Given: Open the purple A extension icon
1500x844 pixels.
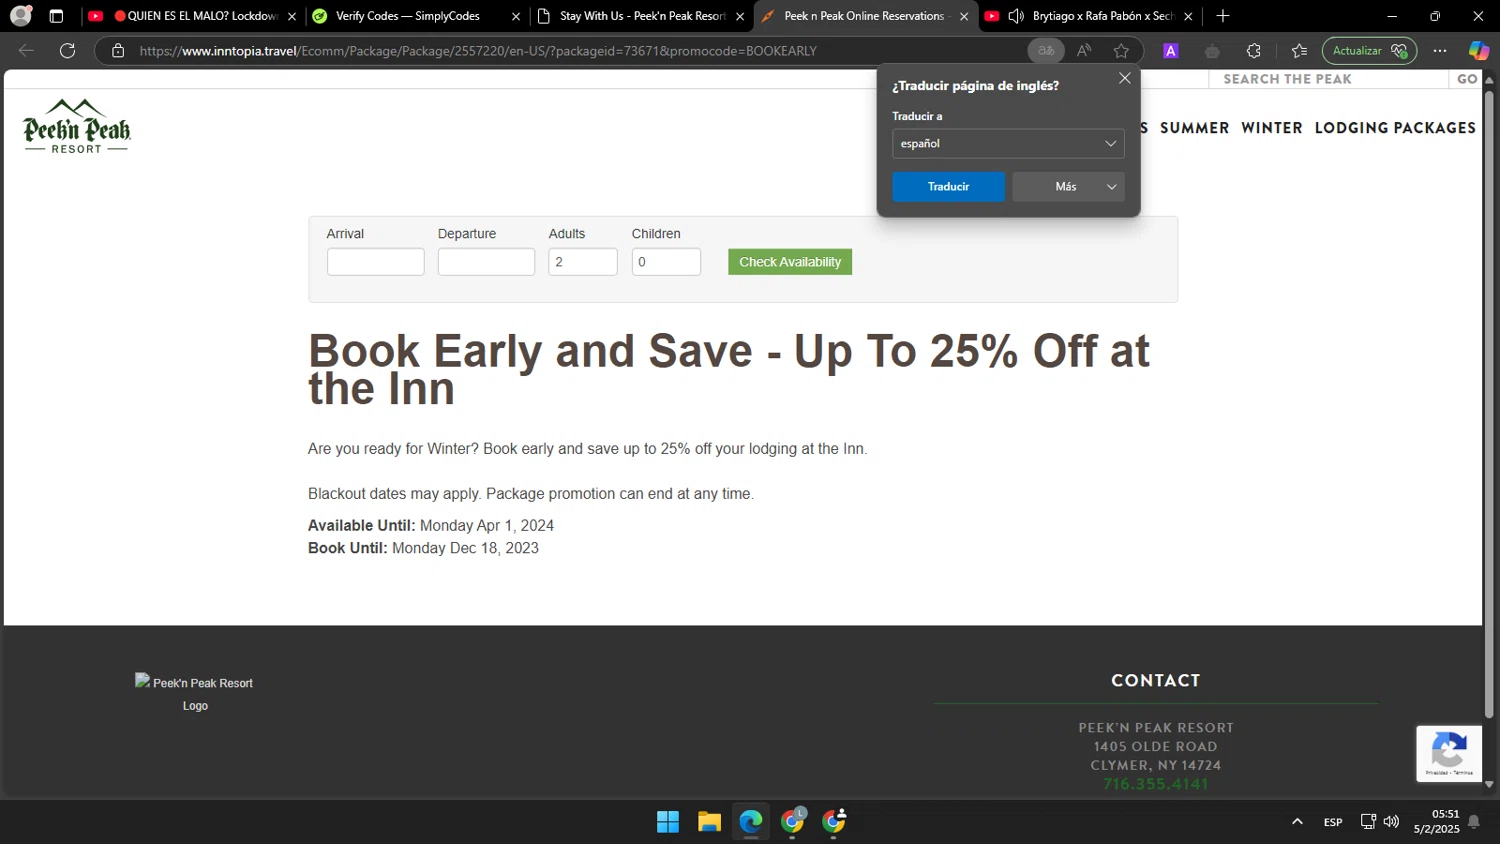Looking at the screenshot, I should 1170,51.
